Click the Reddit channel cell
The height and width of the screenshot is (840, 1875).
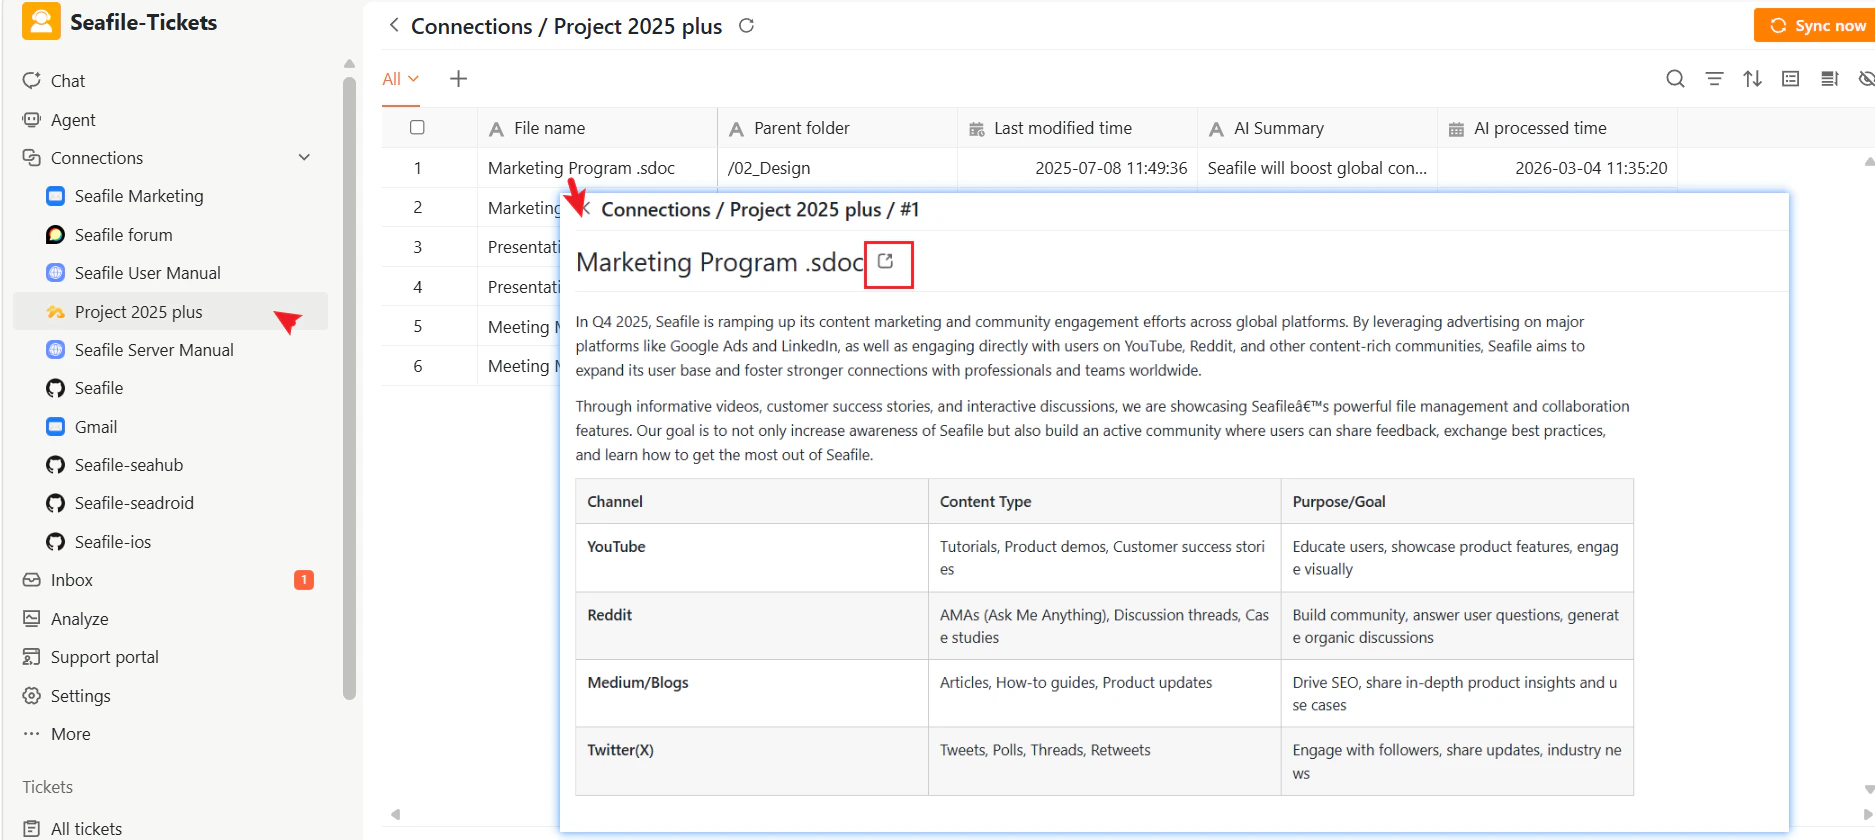(x=751, y=626)
